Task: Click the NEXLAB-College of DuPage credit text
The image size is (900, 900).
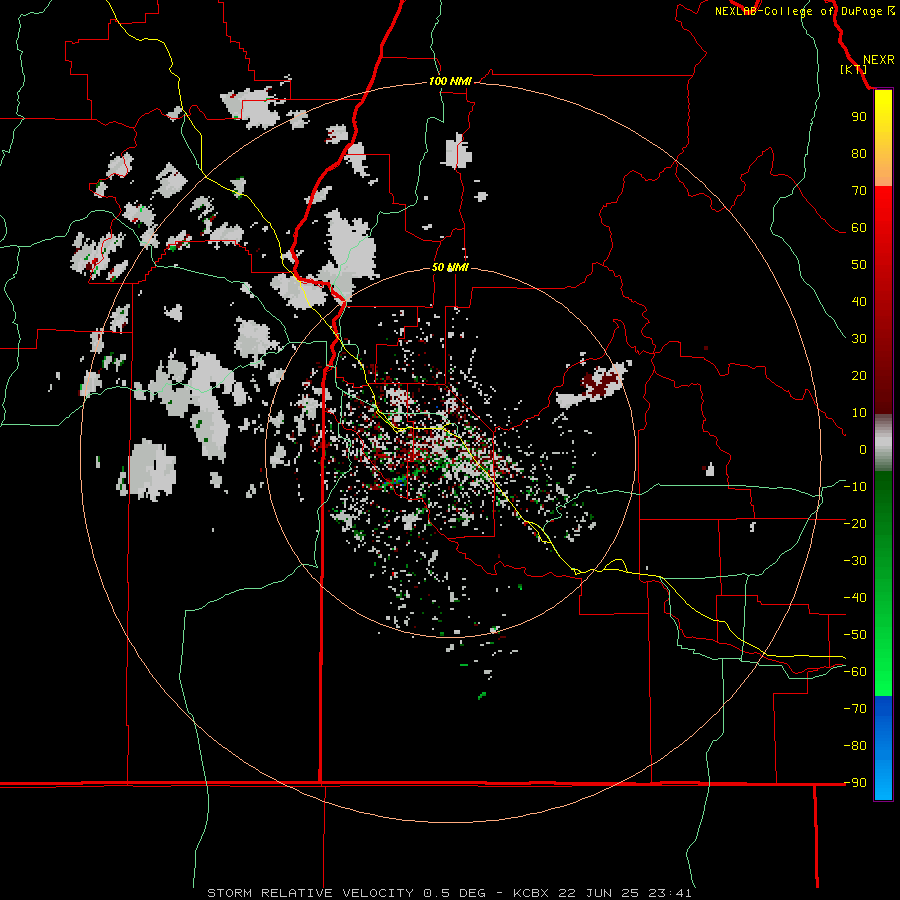Action: tap(798, 11)
